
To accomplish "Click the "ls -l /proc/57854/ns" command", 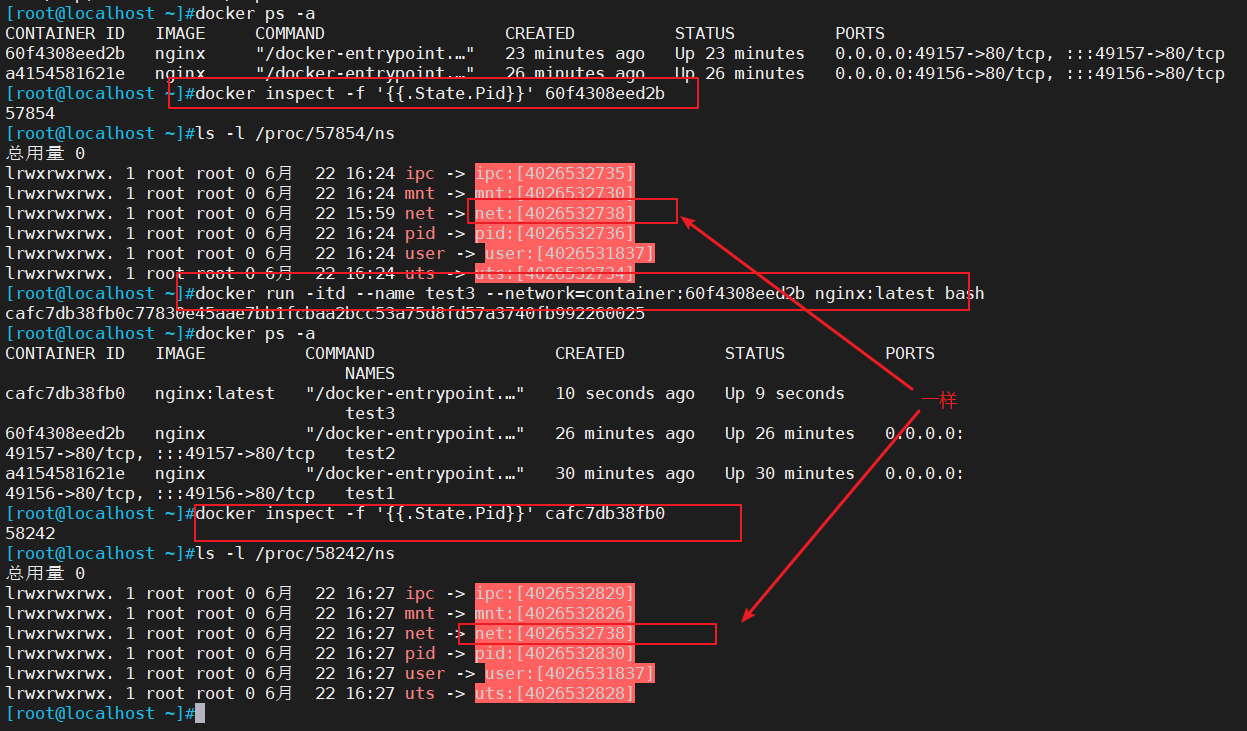I will 295,134.
